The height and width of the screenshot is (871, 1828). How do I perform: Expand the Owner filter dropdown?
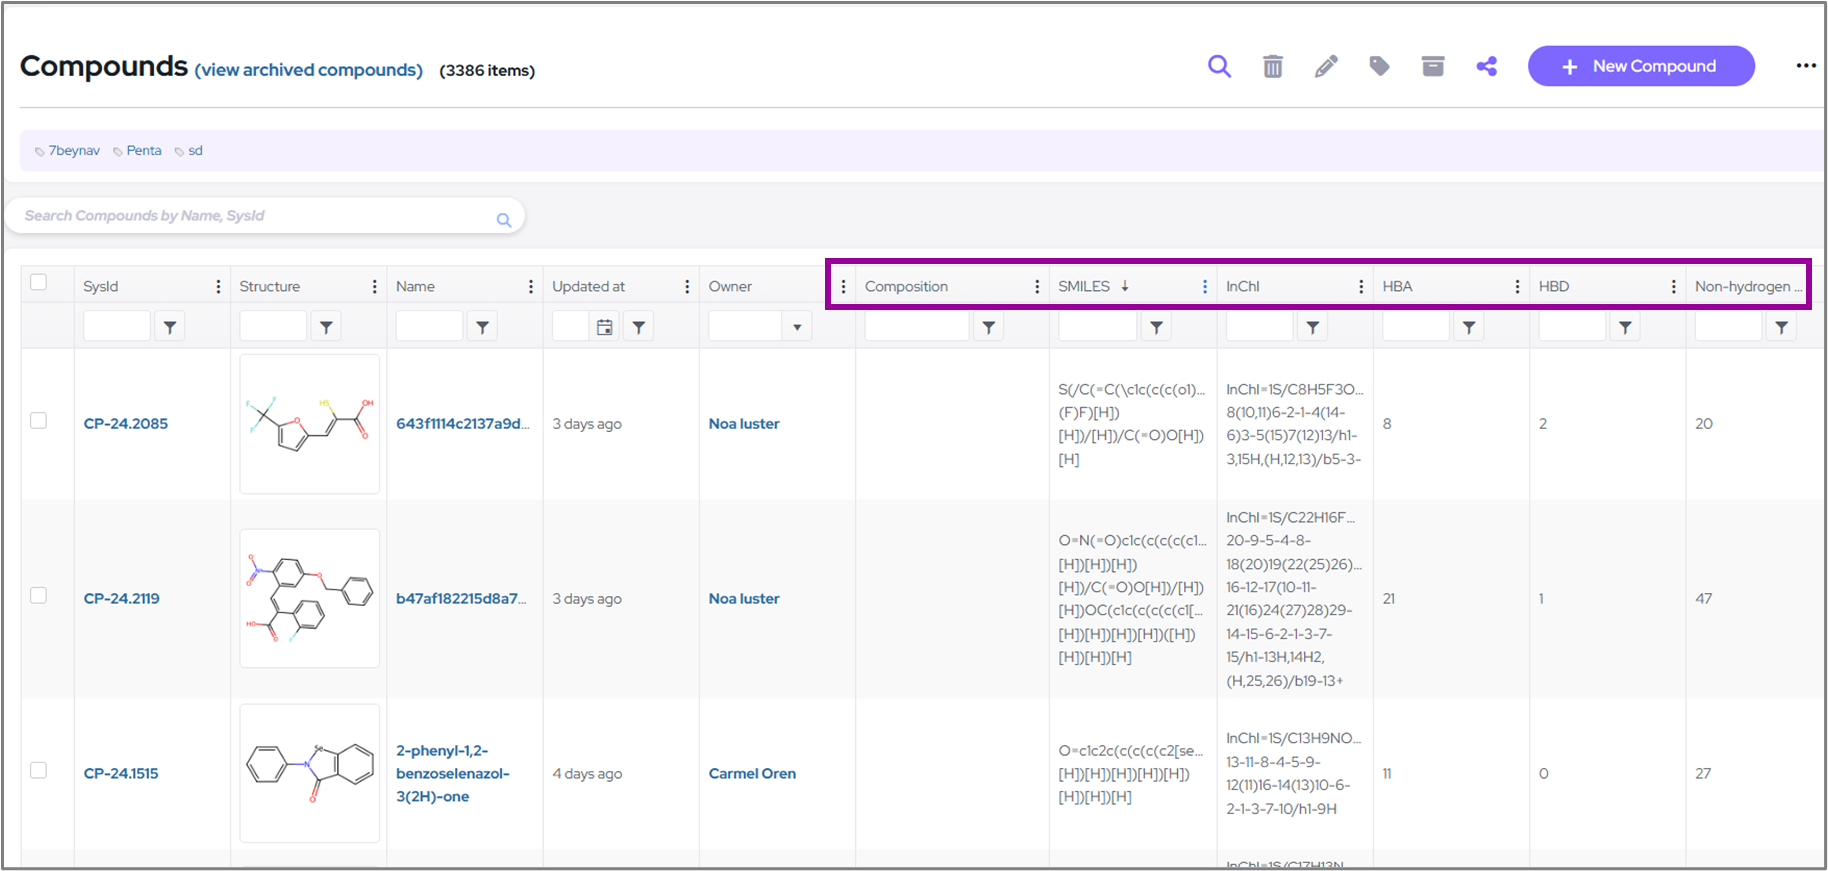797,327
